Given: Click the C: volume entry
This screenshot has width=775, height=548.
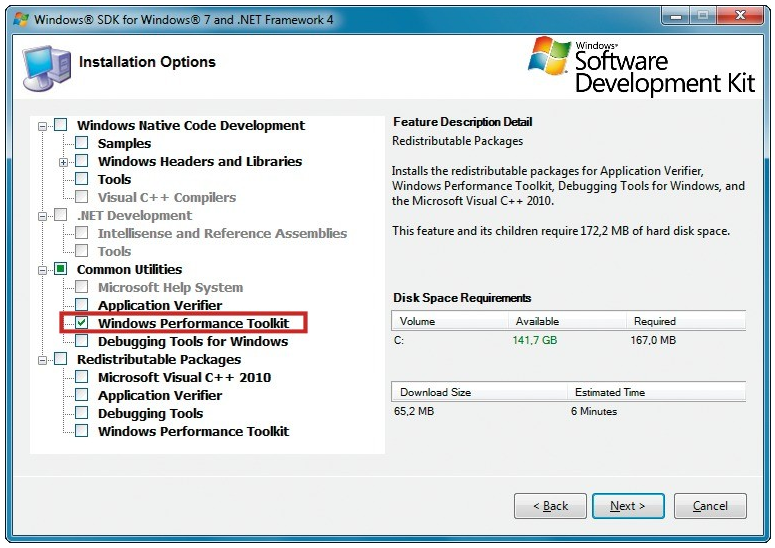Looking at the screenshot, I should (399, 340).
